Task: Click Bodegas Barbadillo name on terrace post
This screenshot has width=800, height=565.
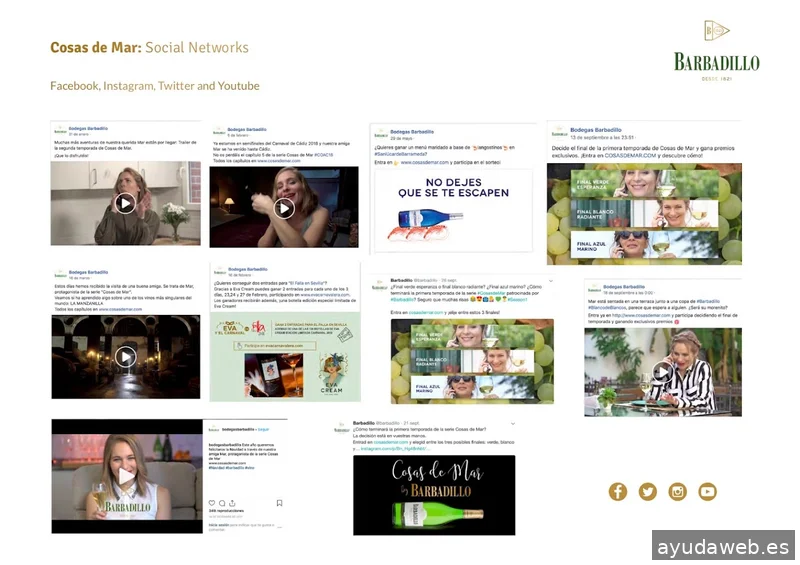Action: [623, 287]
